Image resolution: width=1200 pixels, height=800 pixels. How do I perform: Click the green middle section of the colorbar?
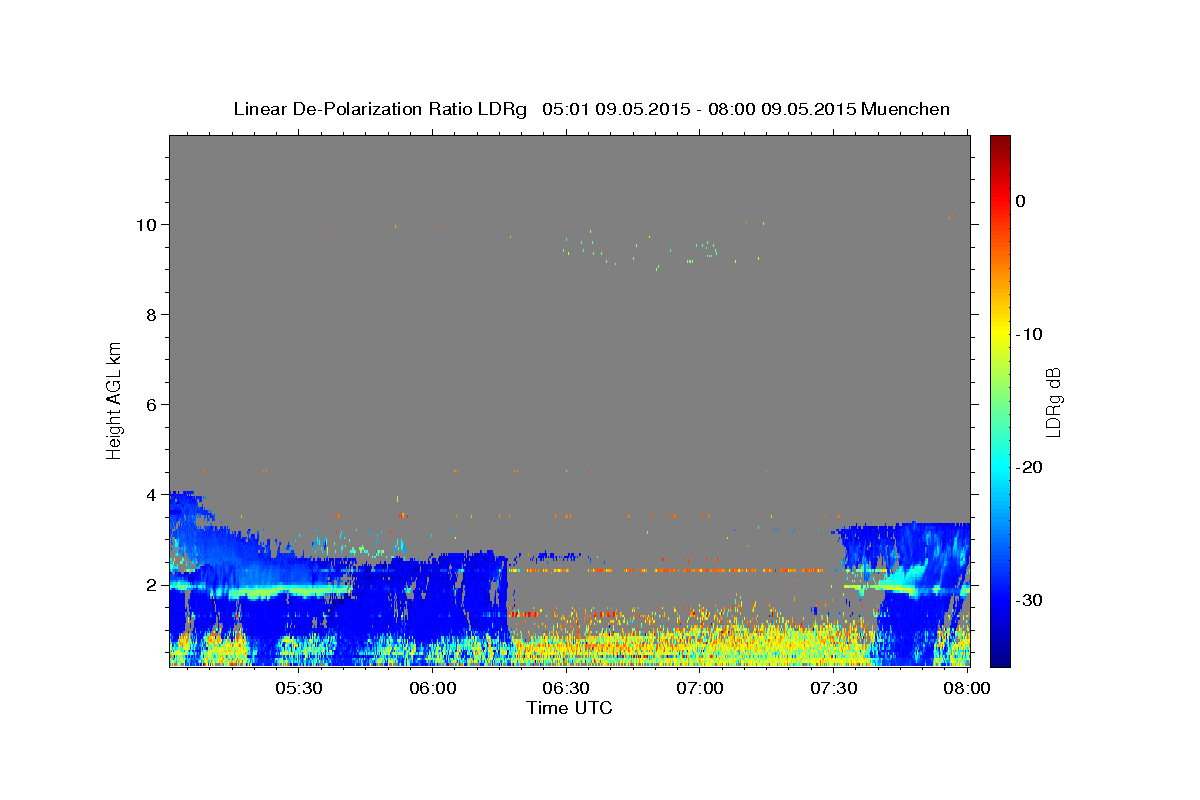1000,400
